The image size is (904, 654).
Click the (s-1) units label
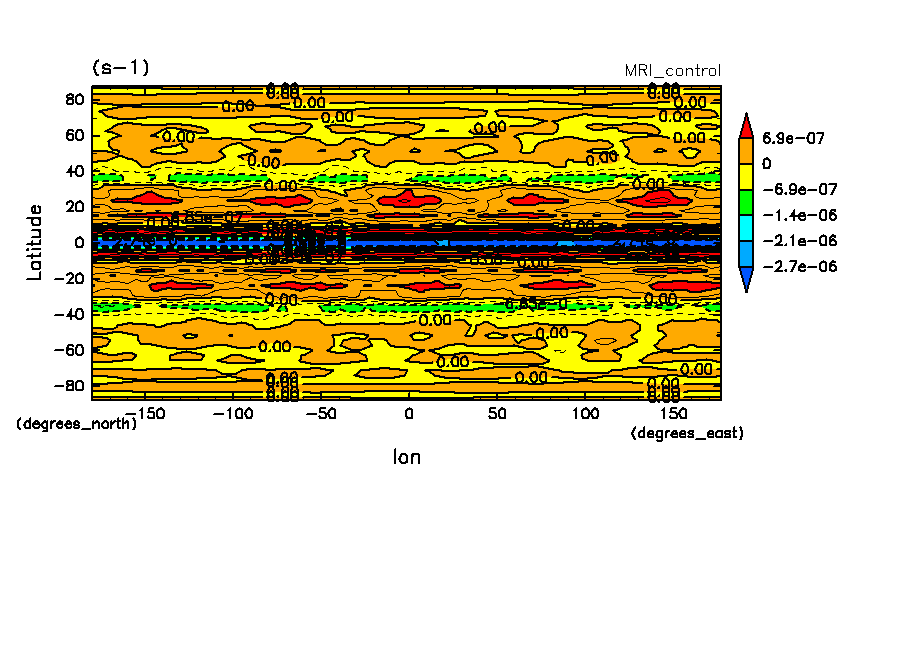point(120,68)
